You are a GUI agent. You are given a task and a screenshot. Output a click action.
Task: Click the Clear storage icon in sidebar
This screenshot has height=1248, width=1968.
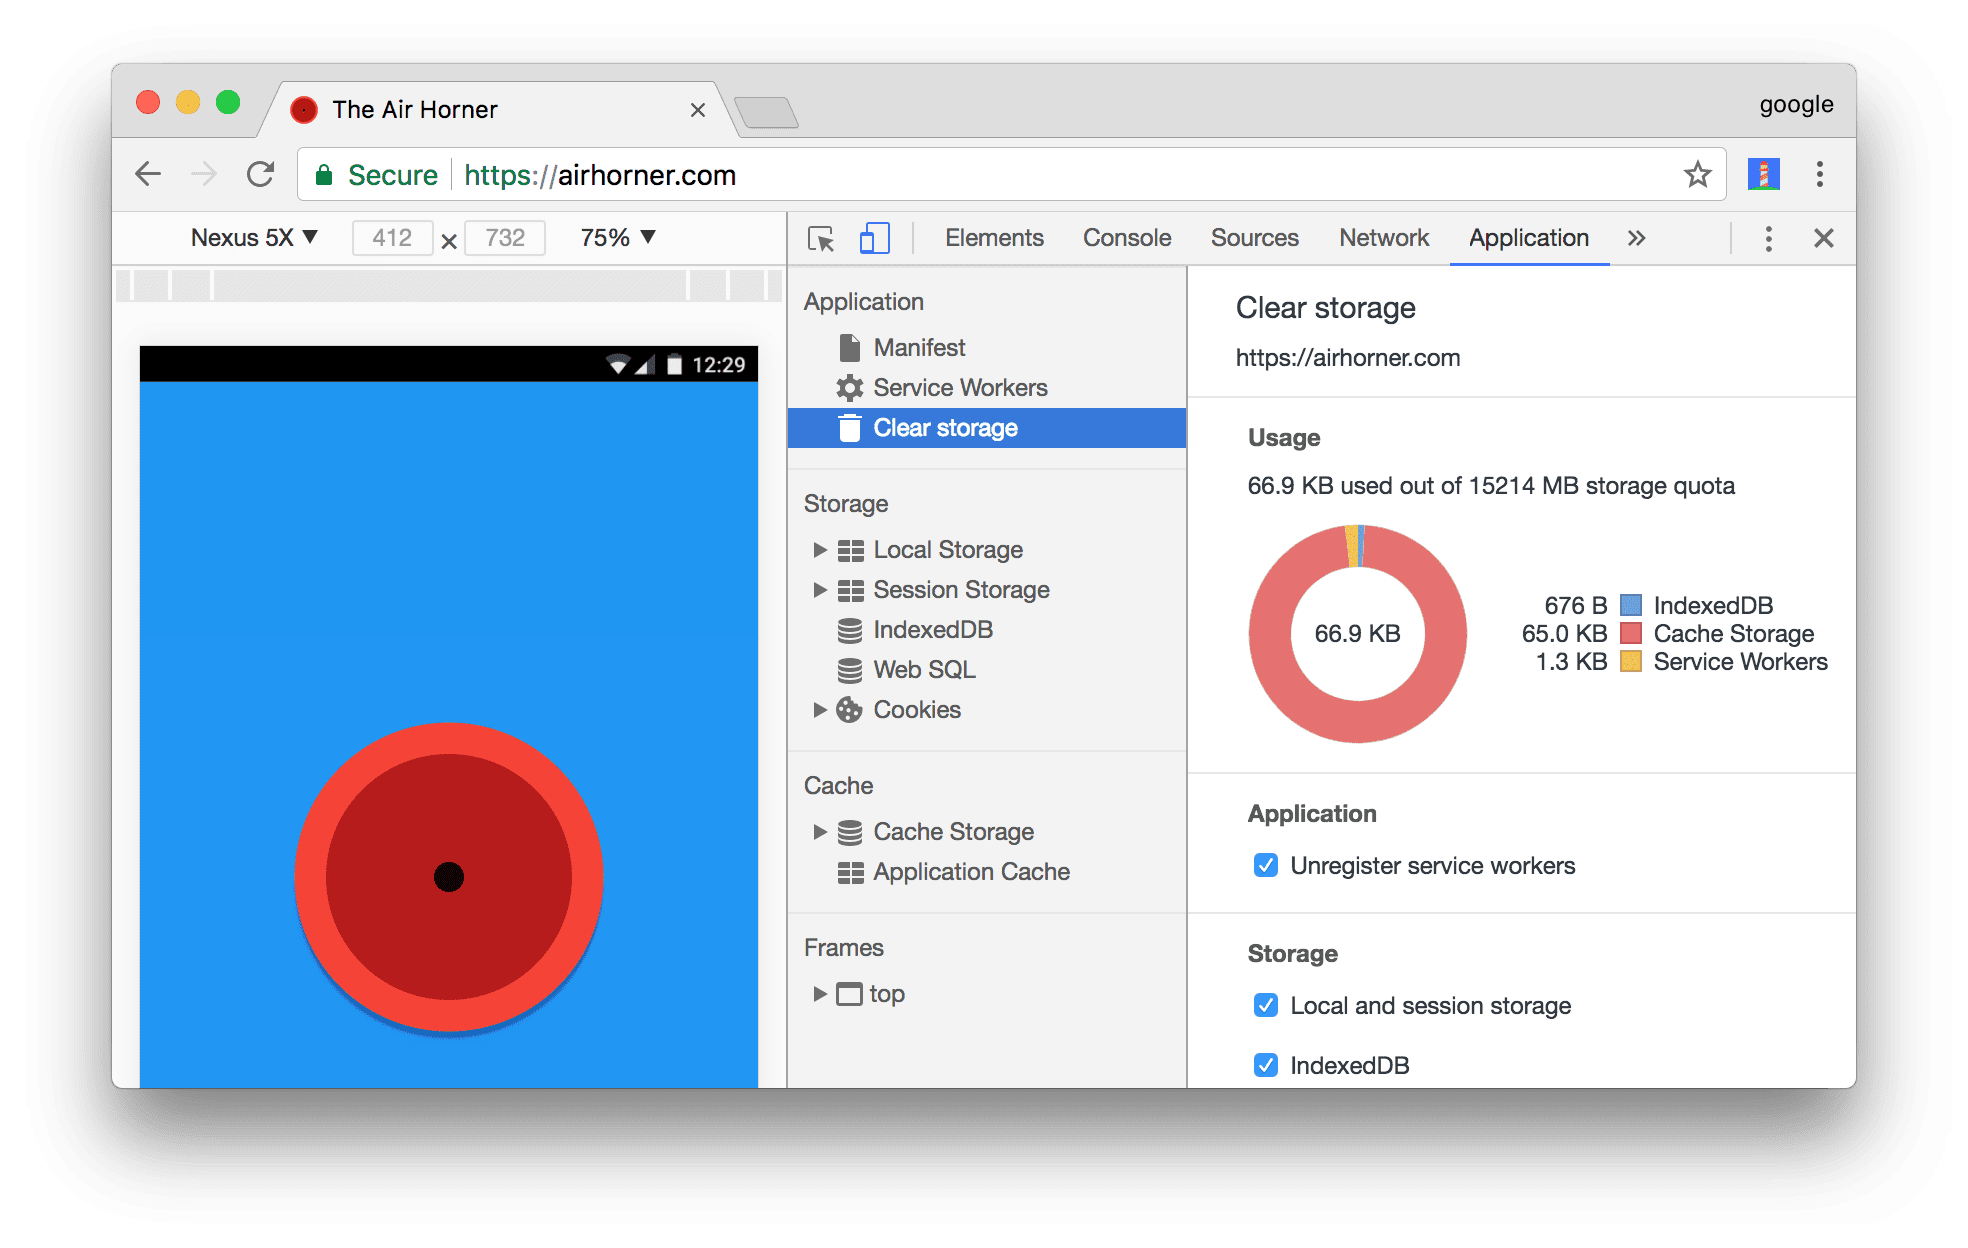tap(846, 427)
